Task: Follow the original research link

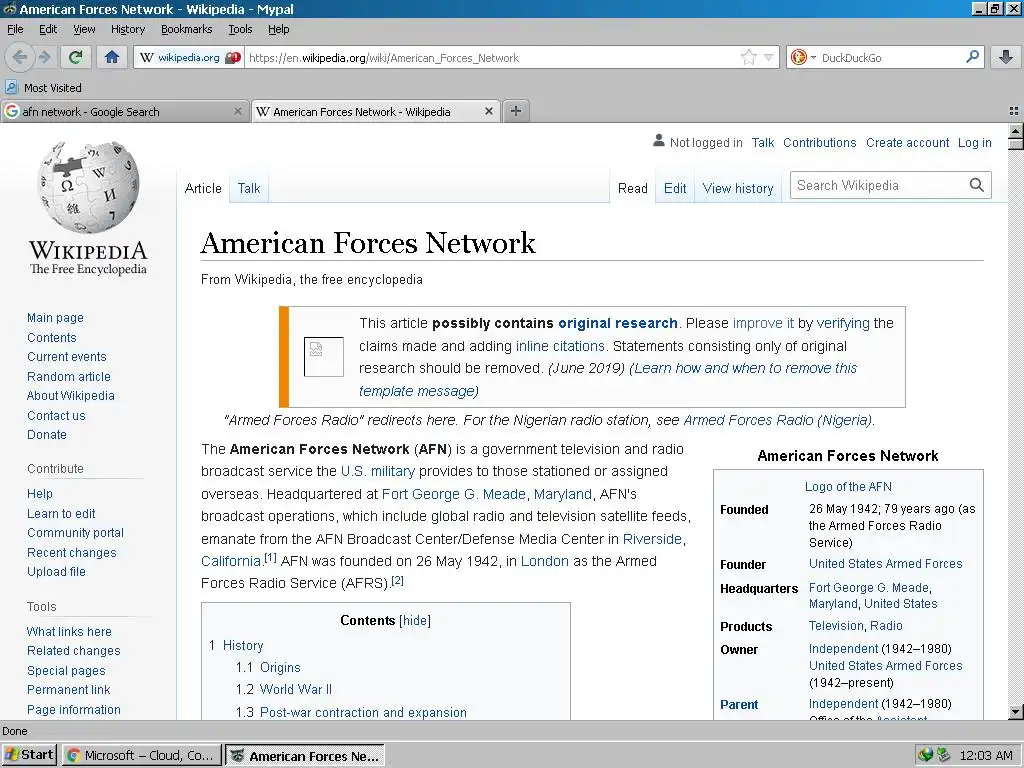Action: coord(618,323)
